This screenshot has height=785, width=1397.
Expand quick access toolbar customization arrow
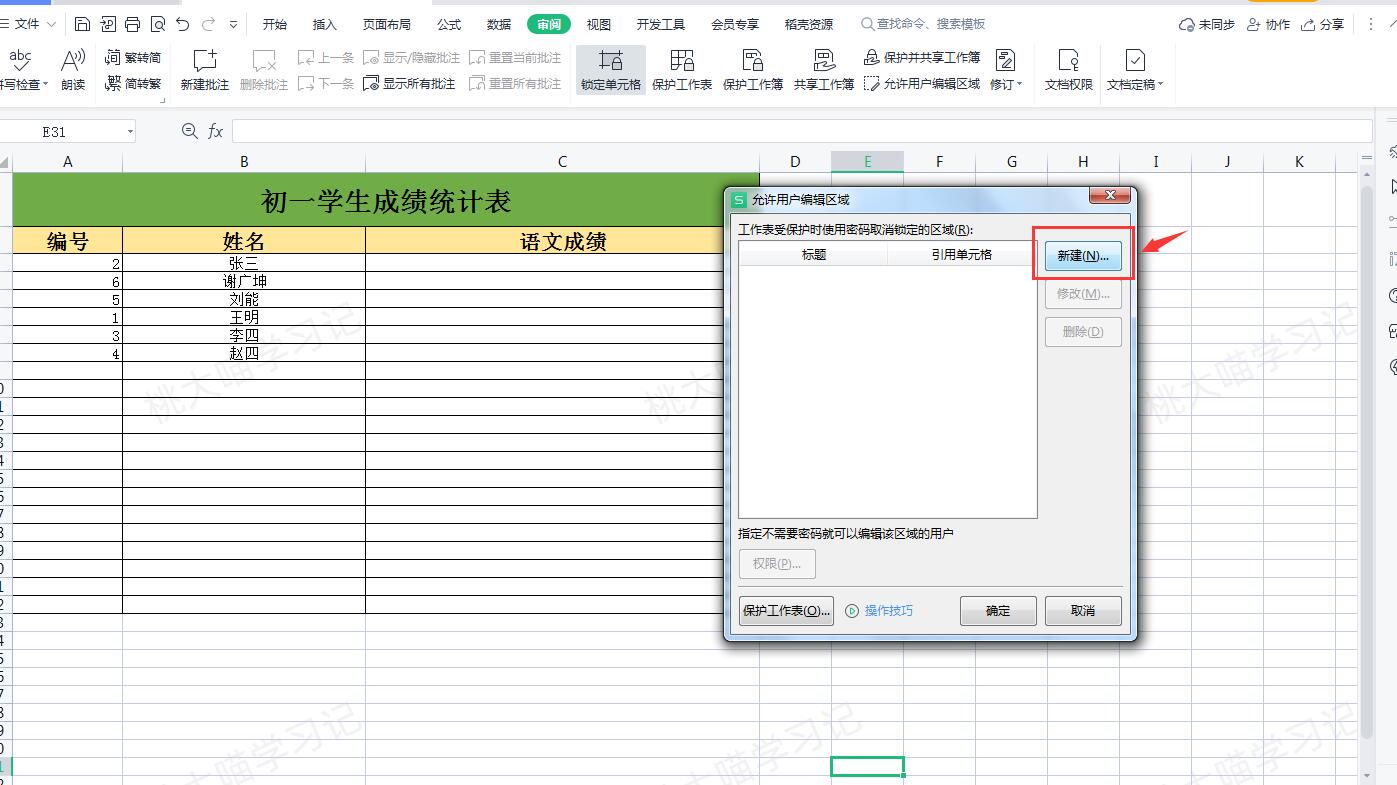[x=234, y=24]
